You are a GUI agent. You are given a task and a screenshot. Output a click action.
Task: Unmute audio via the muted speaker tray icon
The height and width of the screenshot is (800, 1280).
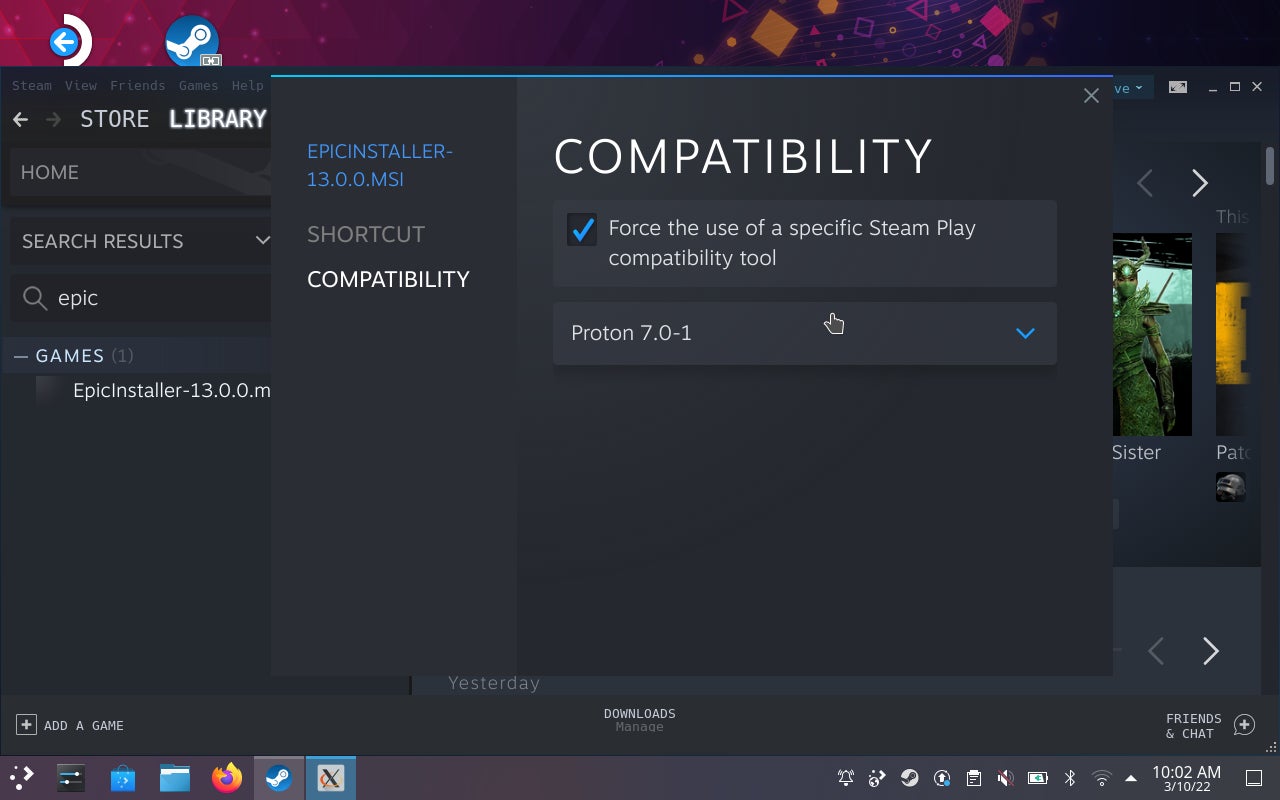[1004, 777]
